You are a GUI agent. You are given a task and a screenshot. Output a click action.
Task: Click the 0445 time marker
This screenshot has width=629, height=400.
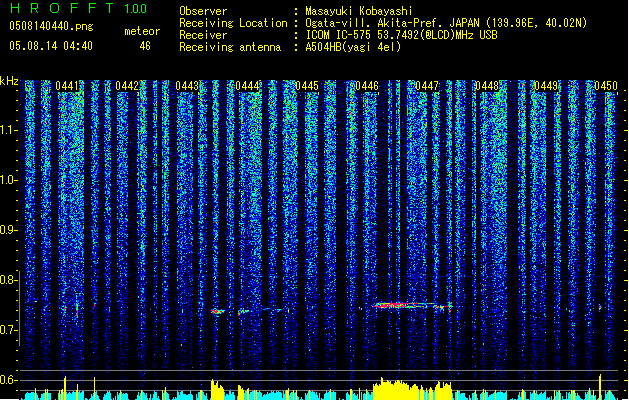pyautogui.click(x=307, y=86)
